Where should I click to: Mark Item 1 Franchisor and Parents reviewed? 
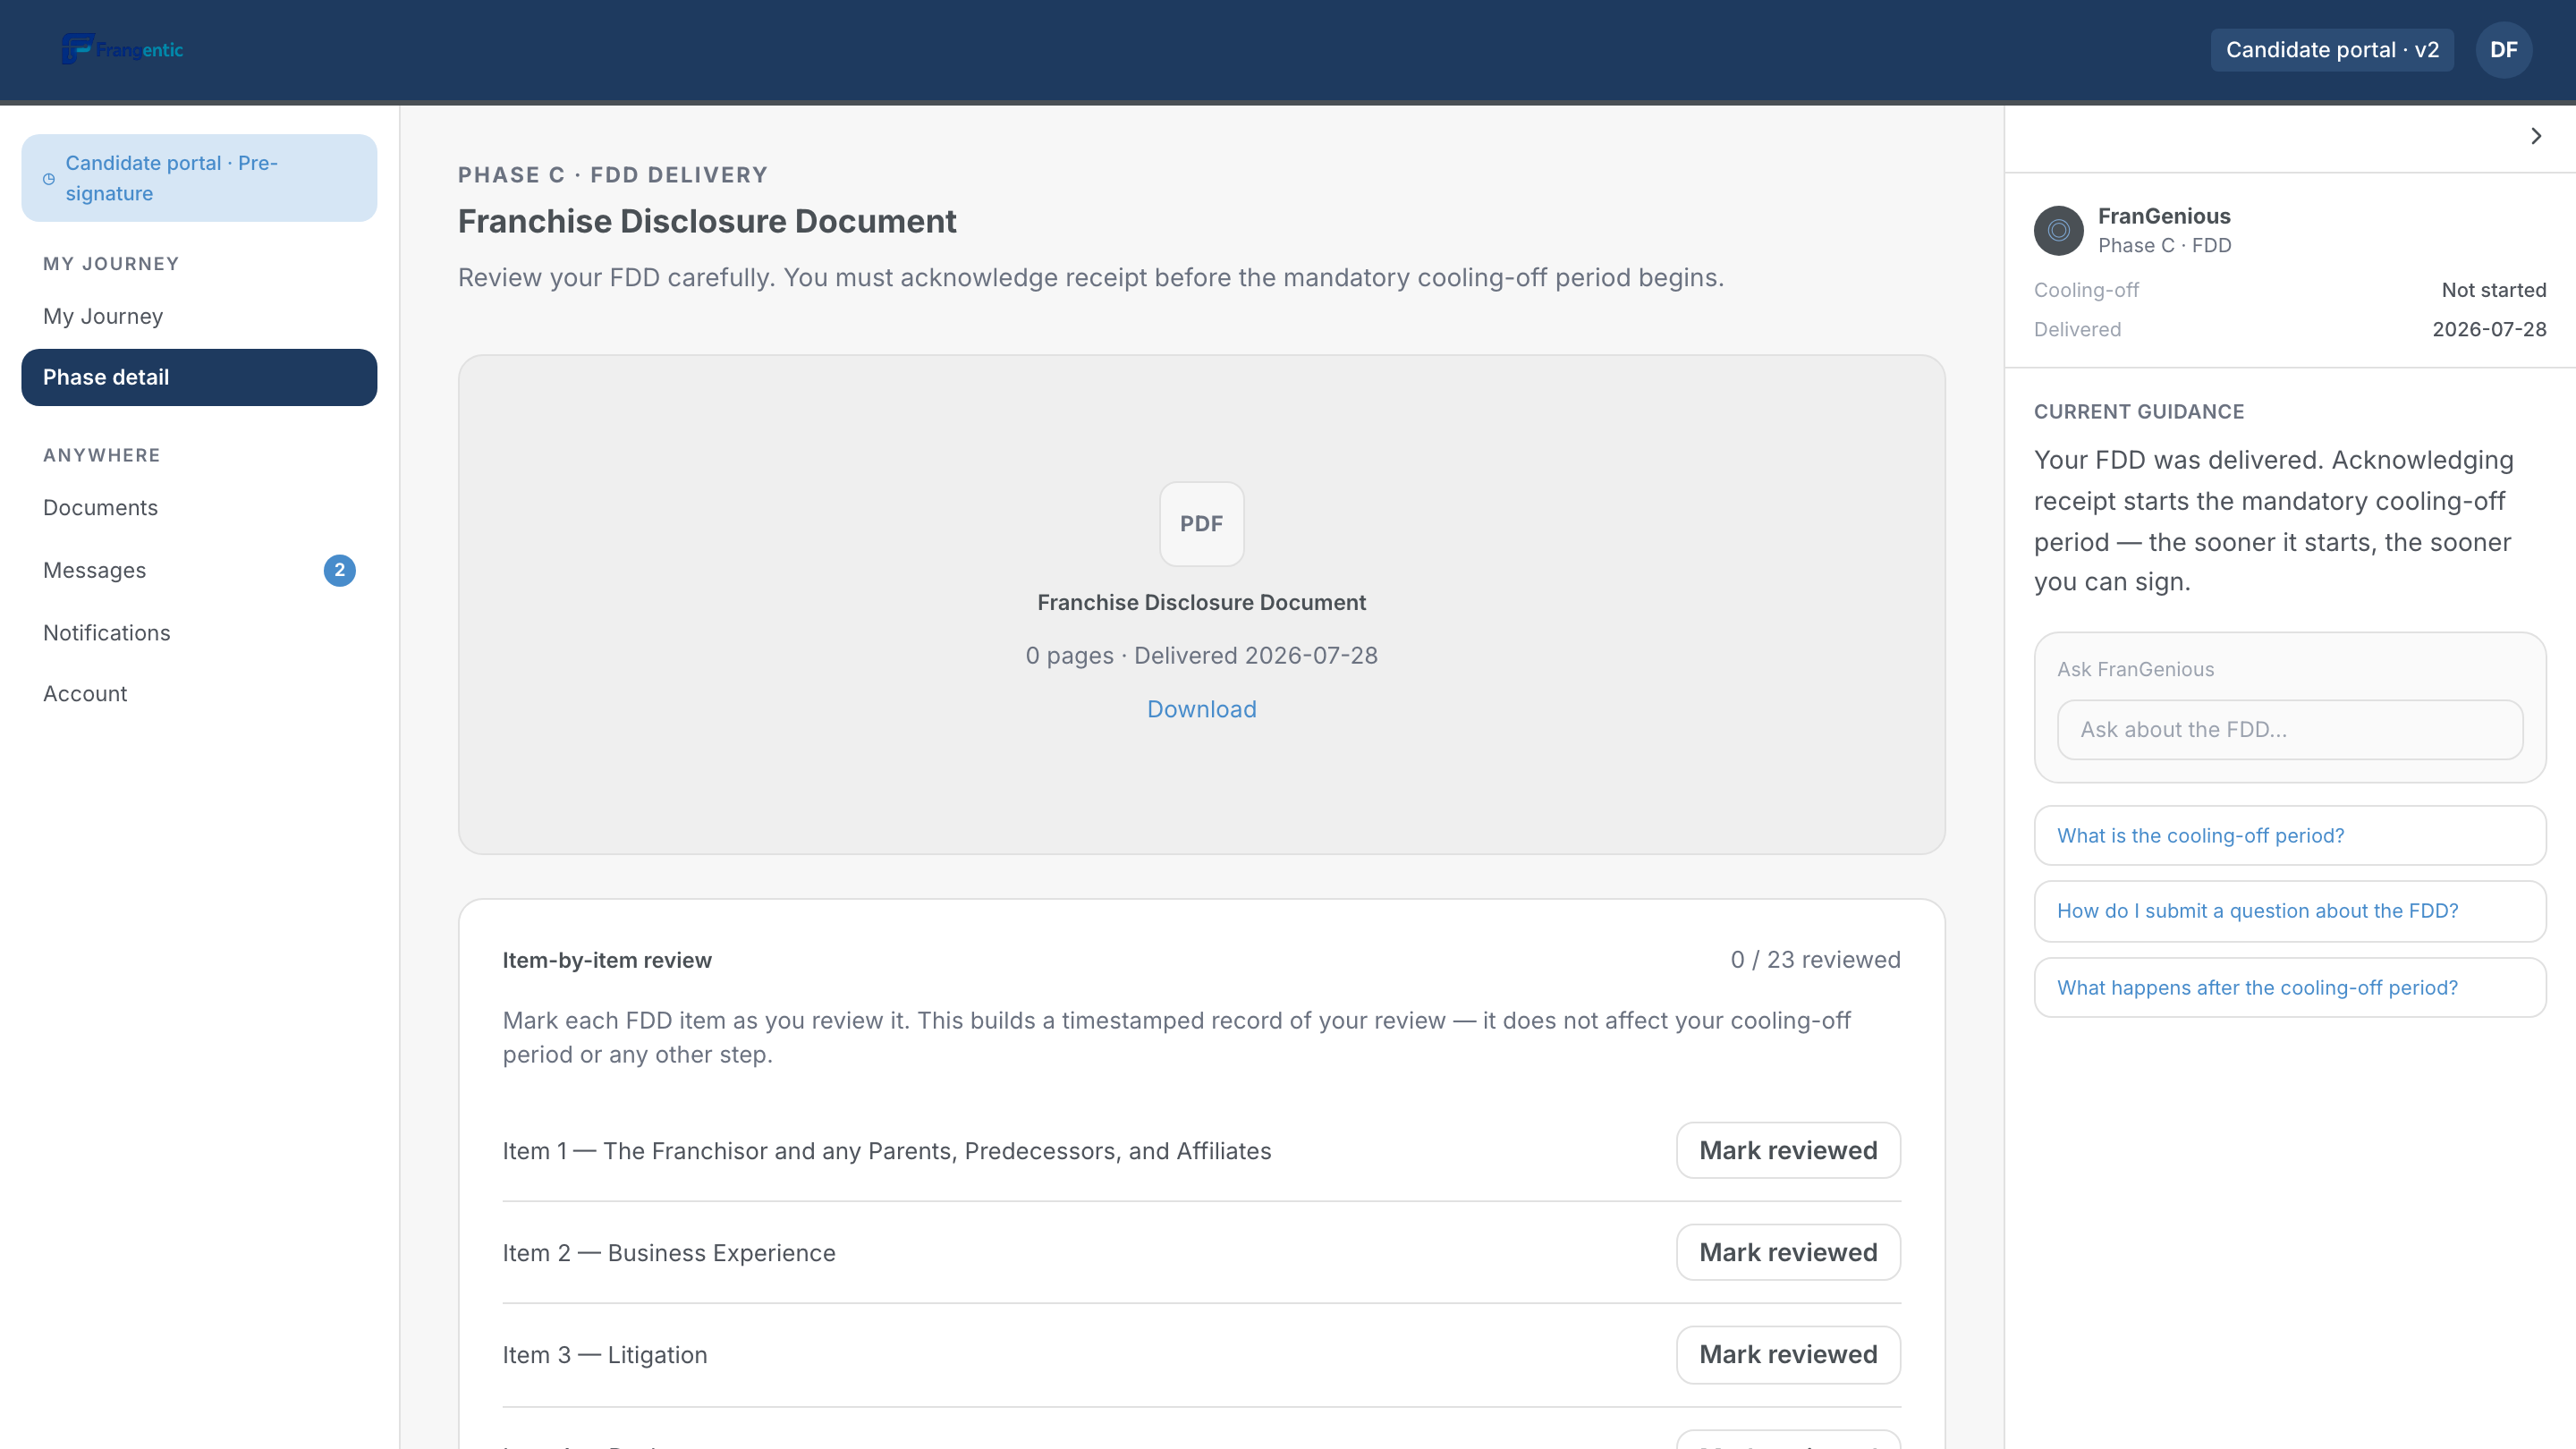point(1788,1150)
